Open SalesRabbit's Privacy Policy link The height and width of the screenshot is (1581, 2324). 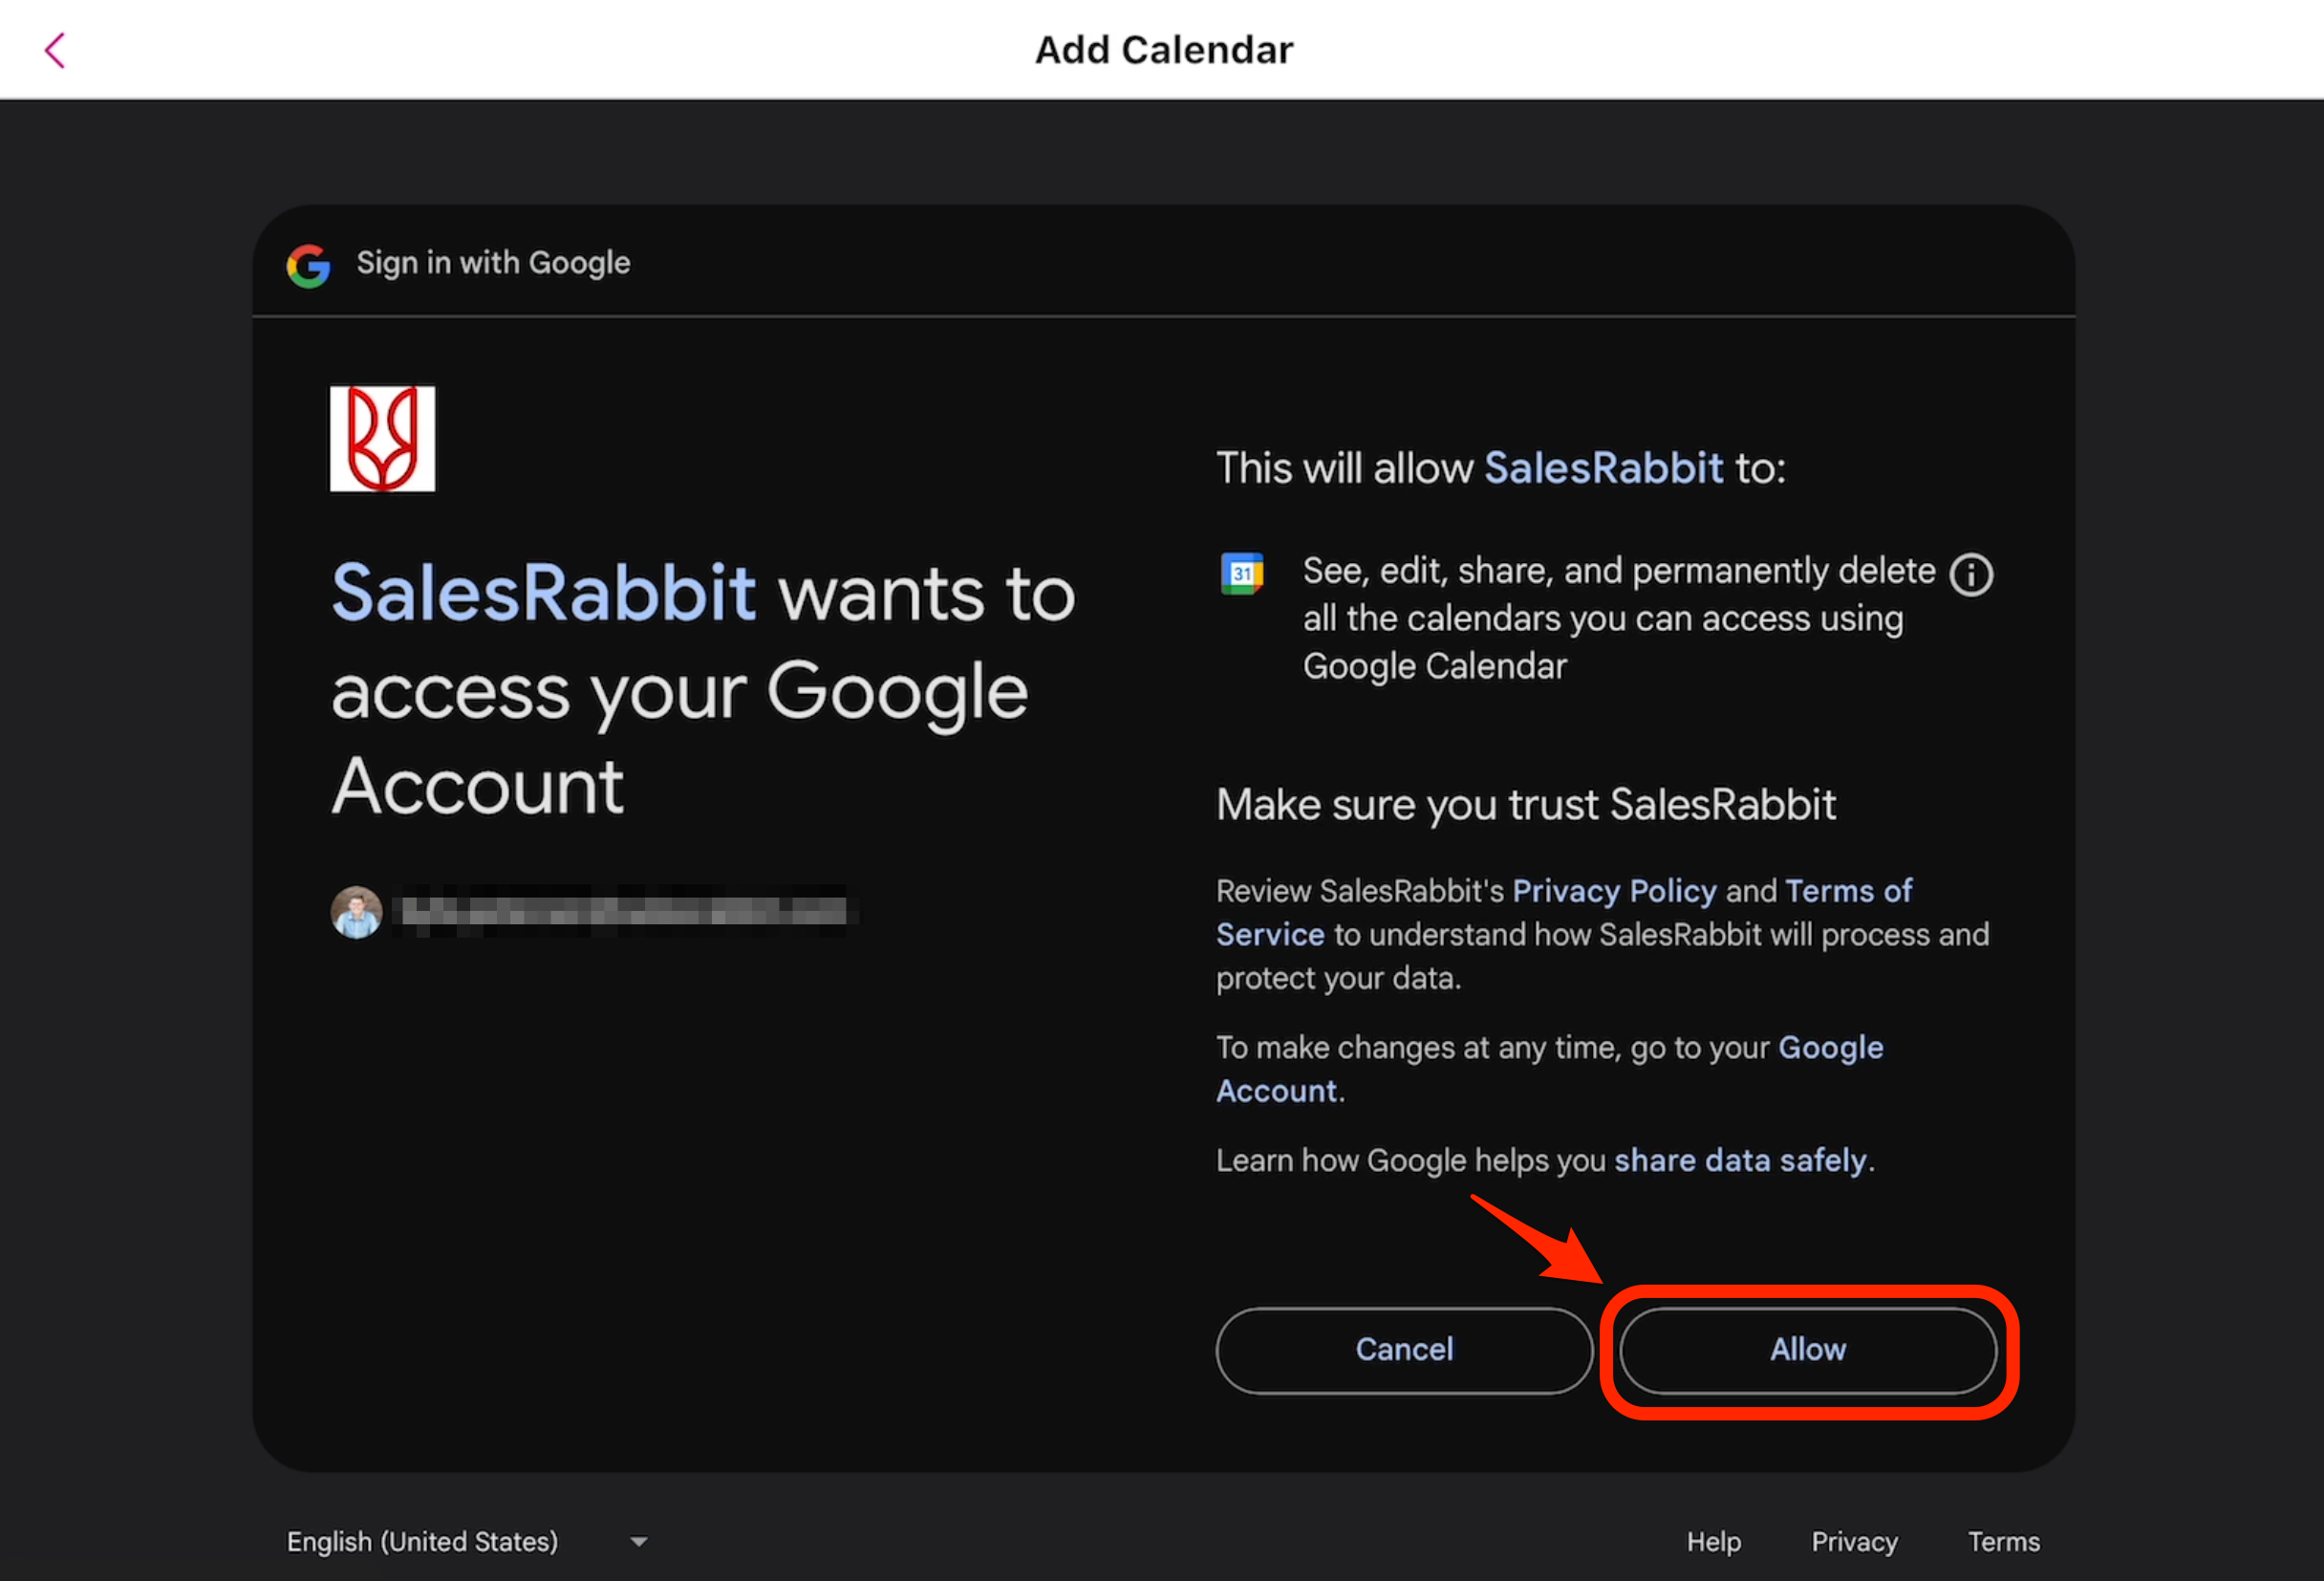1613,891
